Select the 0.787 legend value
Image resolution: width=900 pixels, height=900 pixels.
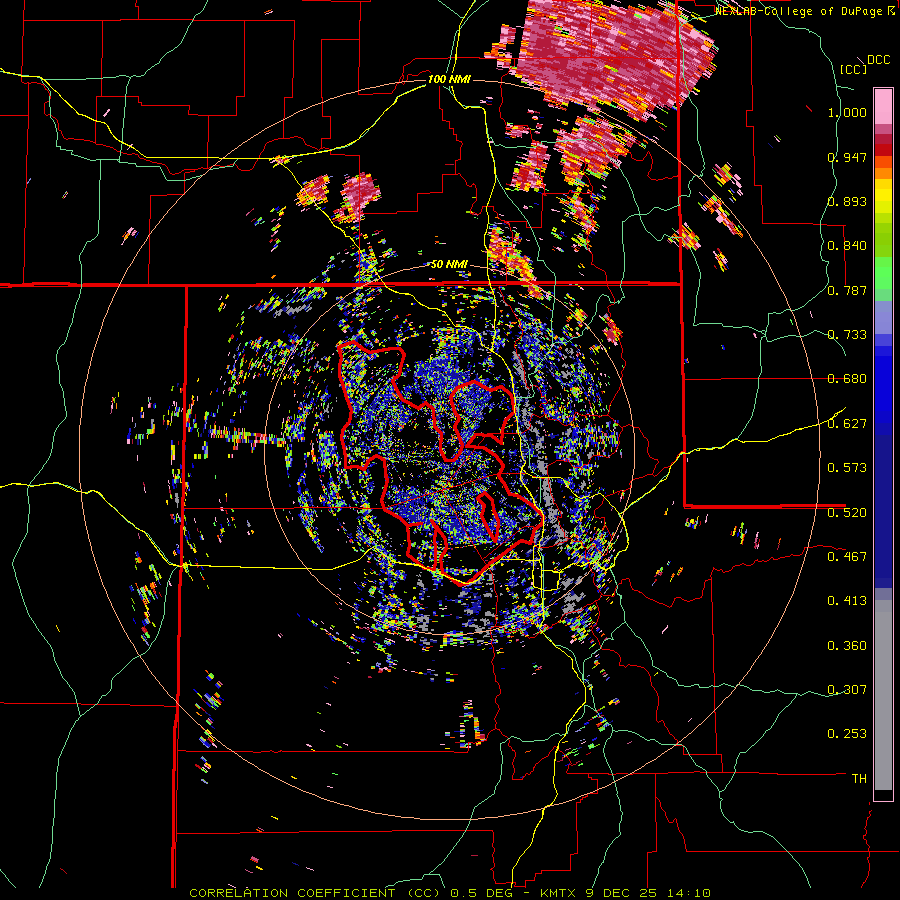click(847, 290)
